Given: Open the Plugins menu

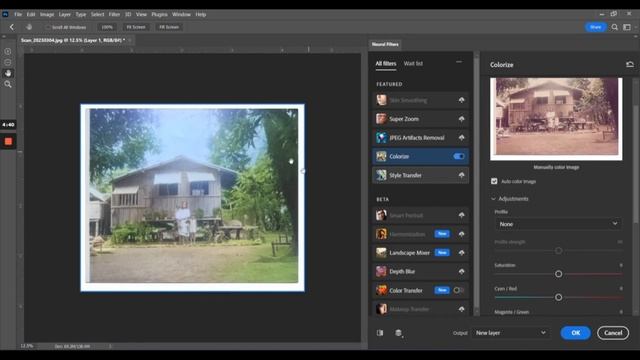Looking at the screenshot, I should point(159,14).
